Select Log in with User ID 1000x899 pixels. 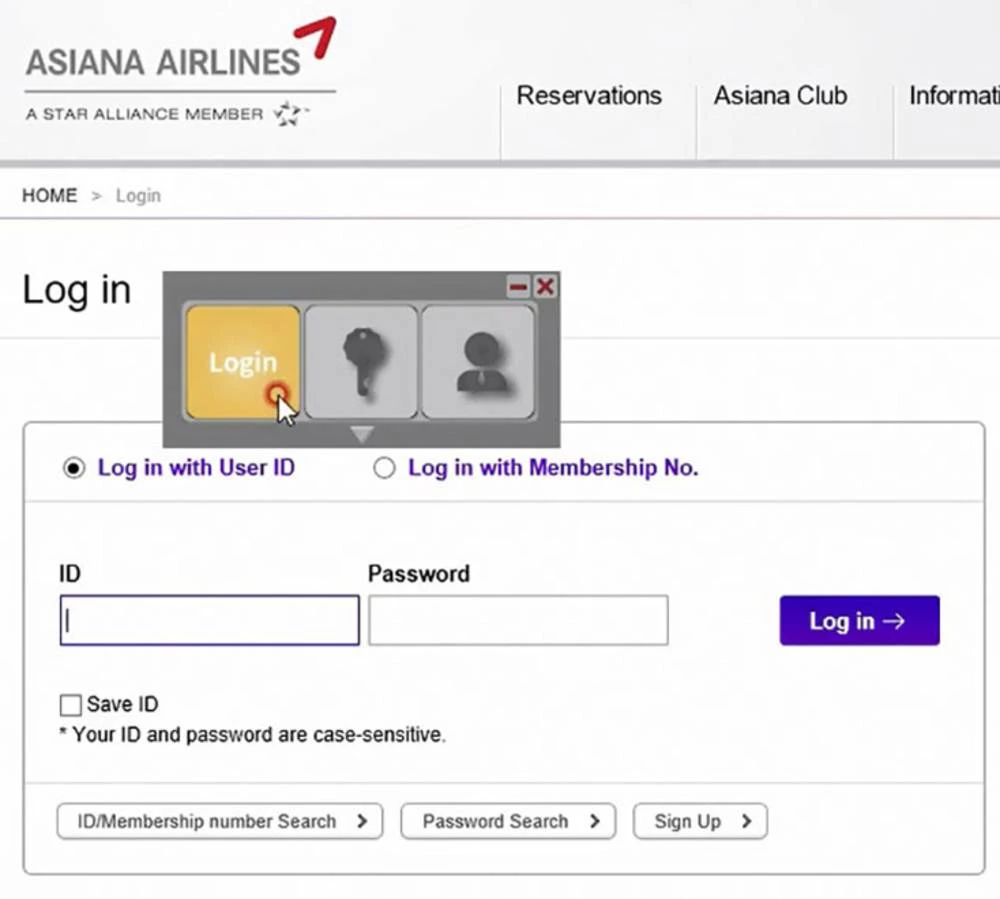coord(74,468)
